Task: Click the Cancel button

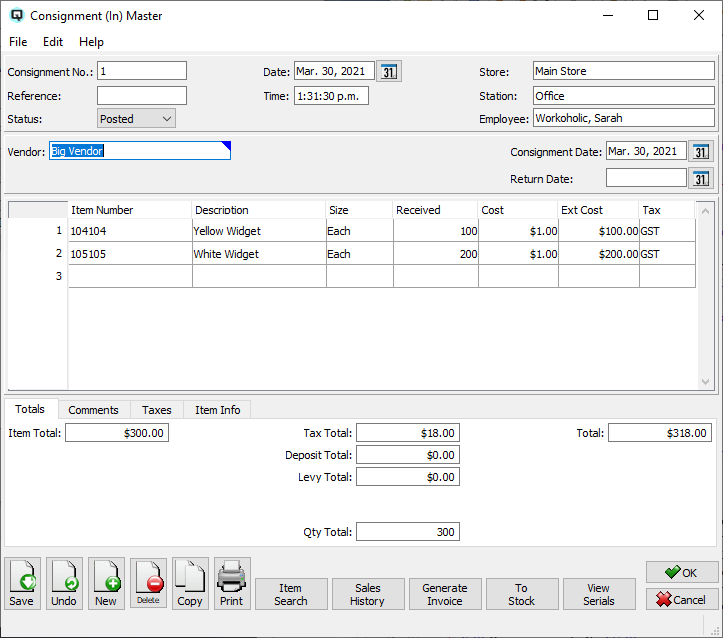Action: click(682, 599)
